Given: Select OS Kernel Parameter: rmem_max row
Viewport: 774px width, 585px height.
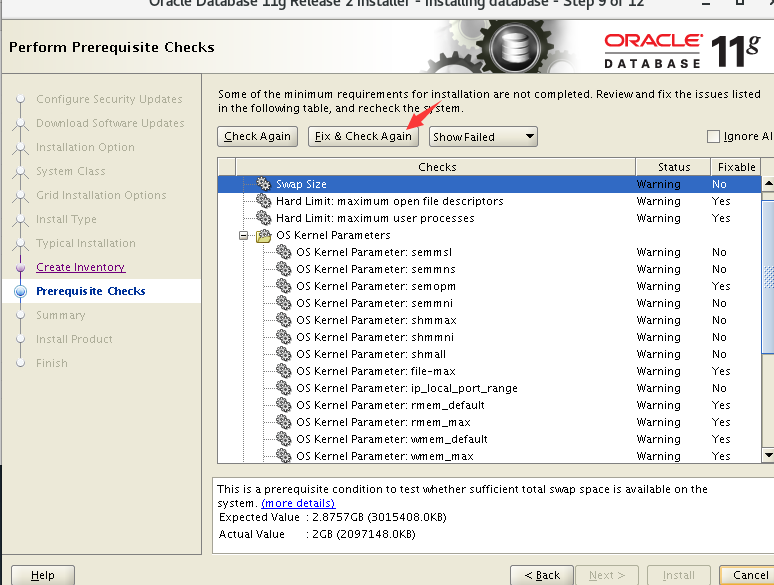Looking at the screenshot, I should tap(489, 422).
